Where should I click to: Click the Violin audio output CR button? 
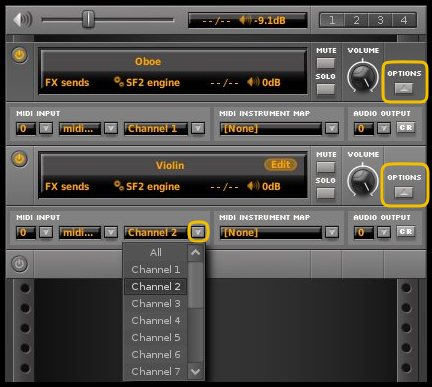[x=406, y=232]
